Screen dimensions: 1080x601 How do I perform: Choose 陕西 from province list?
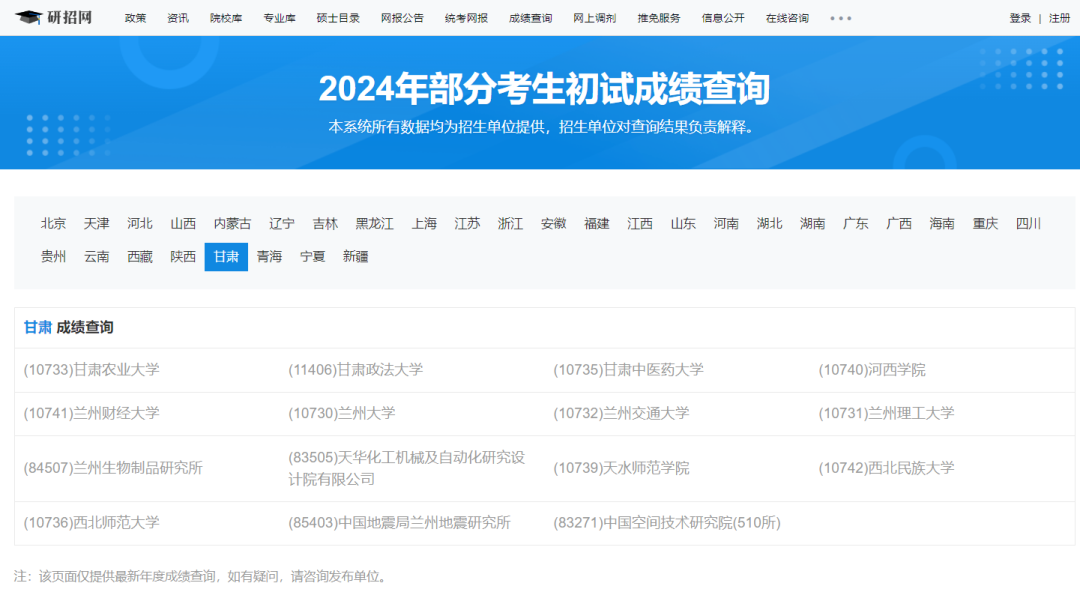[183, 256]
